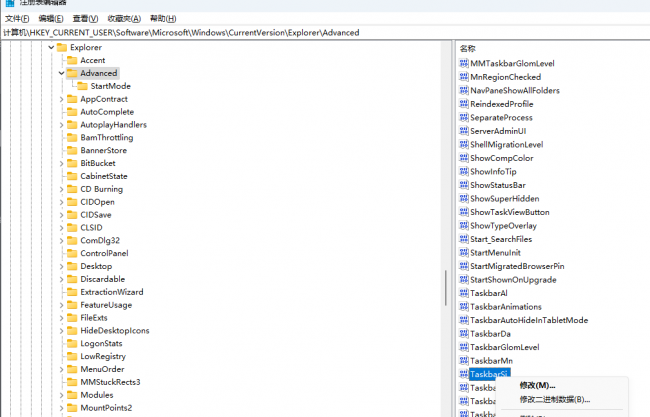This screenshot has height=417, width=650.
Task: Click the CabinetState folder icon
Action: 72,176
